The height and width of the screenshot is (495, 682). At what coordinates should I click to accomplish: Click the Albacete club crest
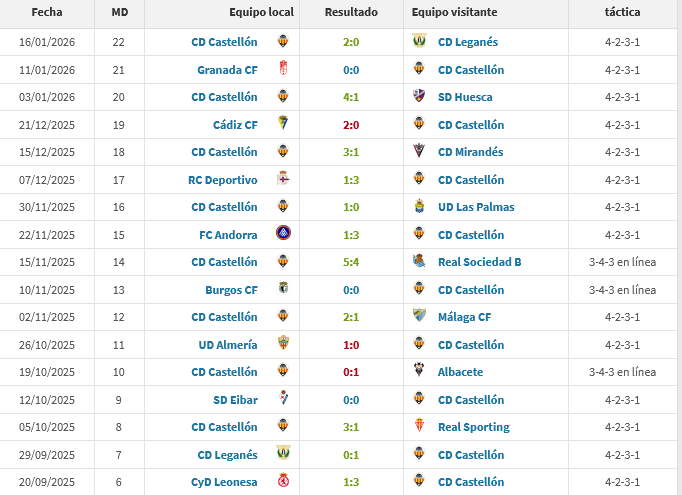[x=419, y=372]
